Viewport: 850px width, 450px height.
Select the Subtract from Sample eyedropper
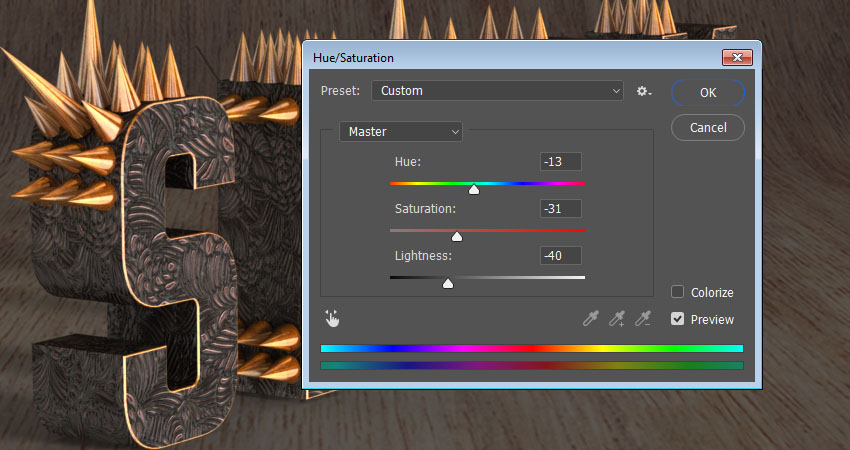click(643, 318)
